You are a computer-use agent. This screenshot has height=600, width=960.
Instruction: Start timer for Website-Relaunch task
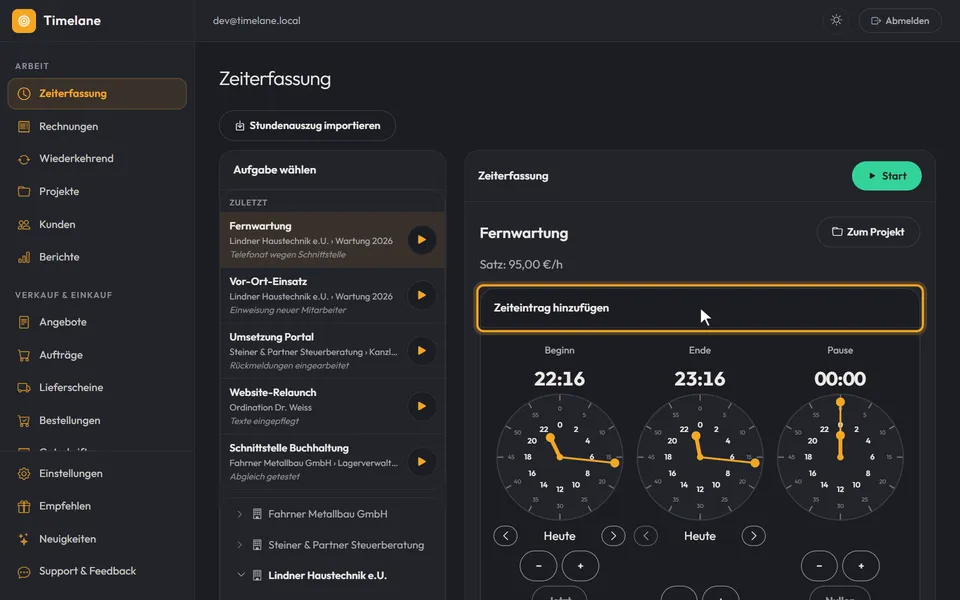(422, 406)
